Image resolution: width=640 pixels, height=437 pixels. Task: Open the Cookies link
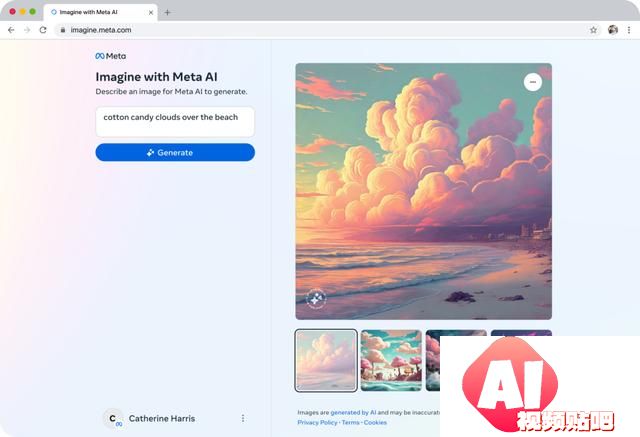(x=375, y=422)
